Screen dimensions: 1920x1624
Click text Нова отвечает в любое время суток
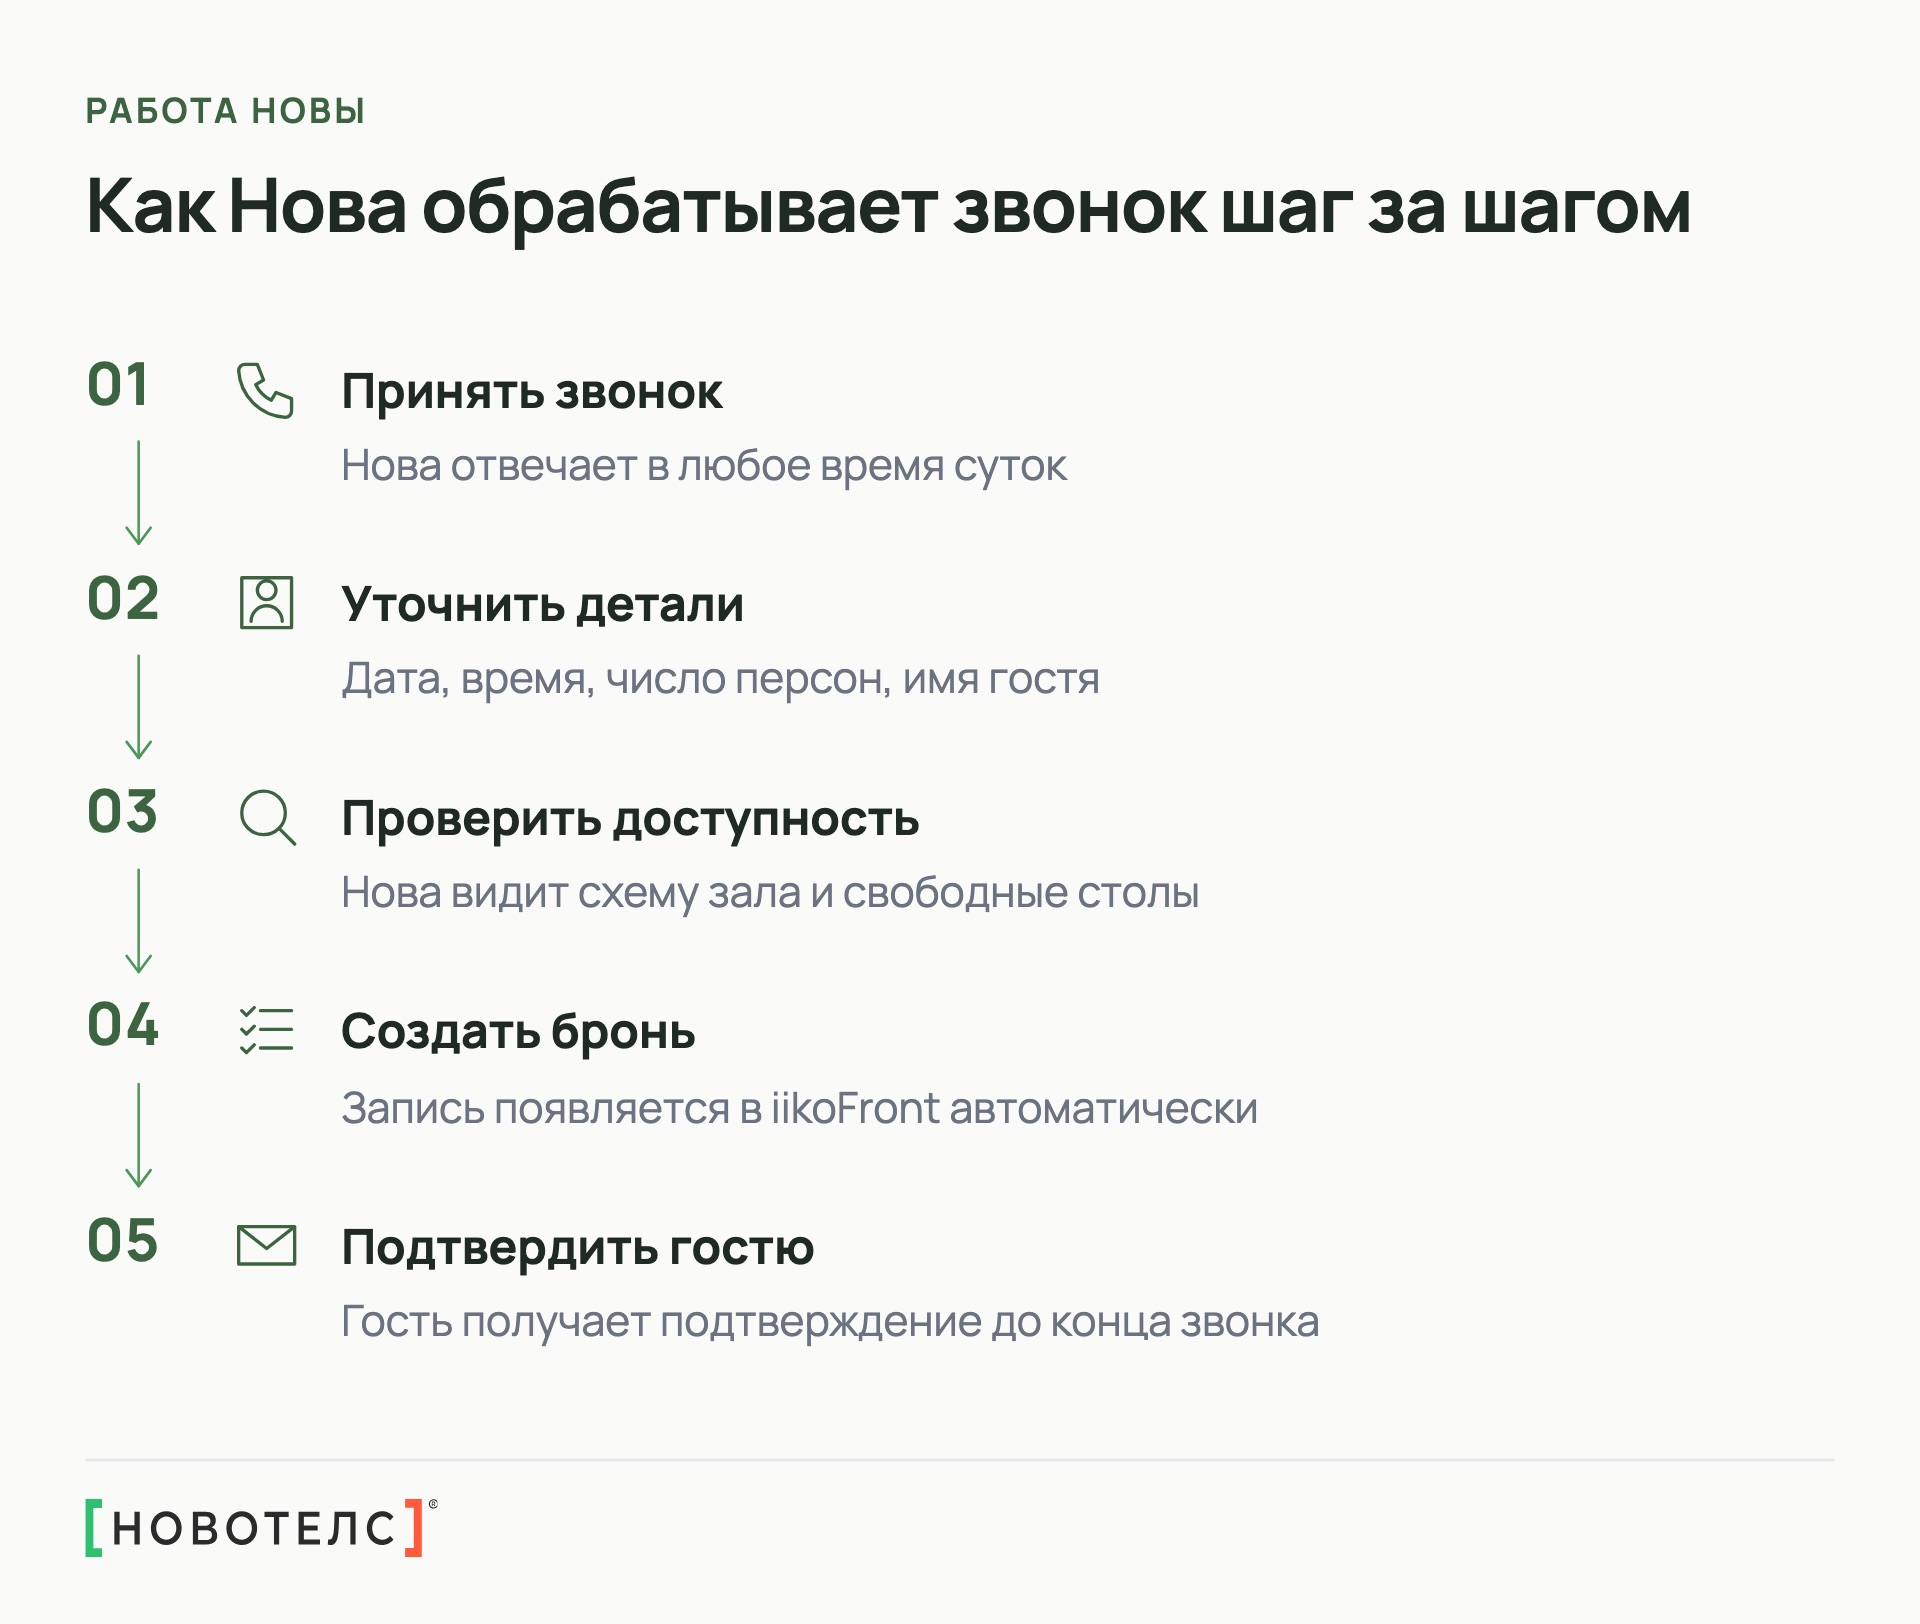point(704,466)
